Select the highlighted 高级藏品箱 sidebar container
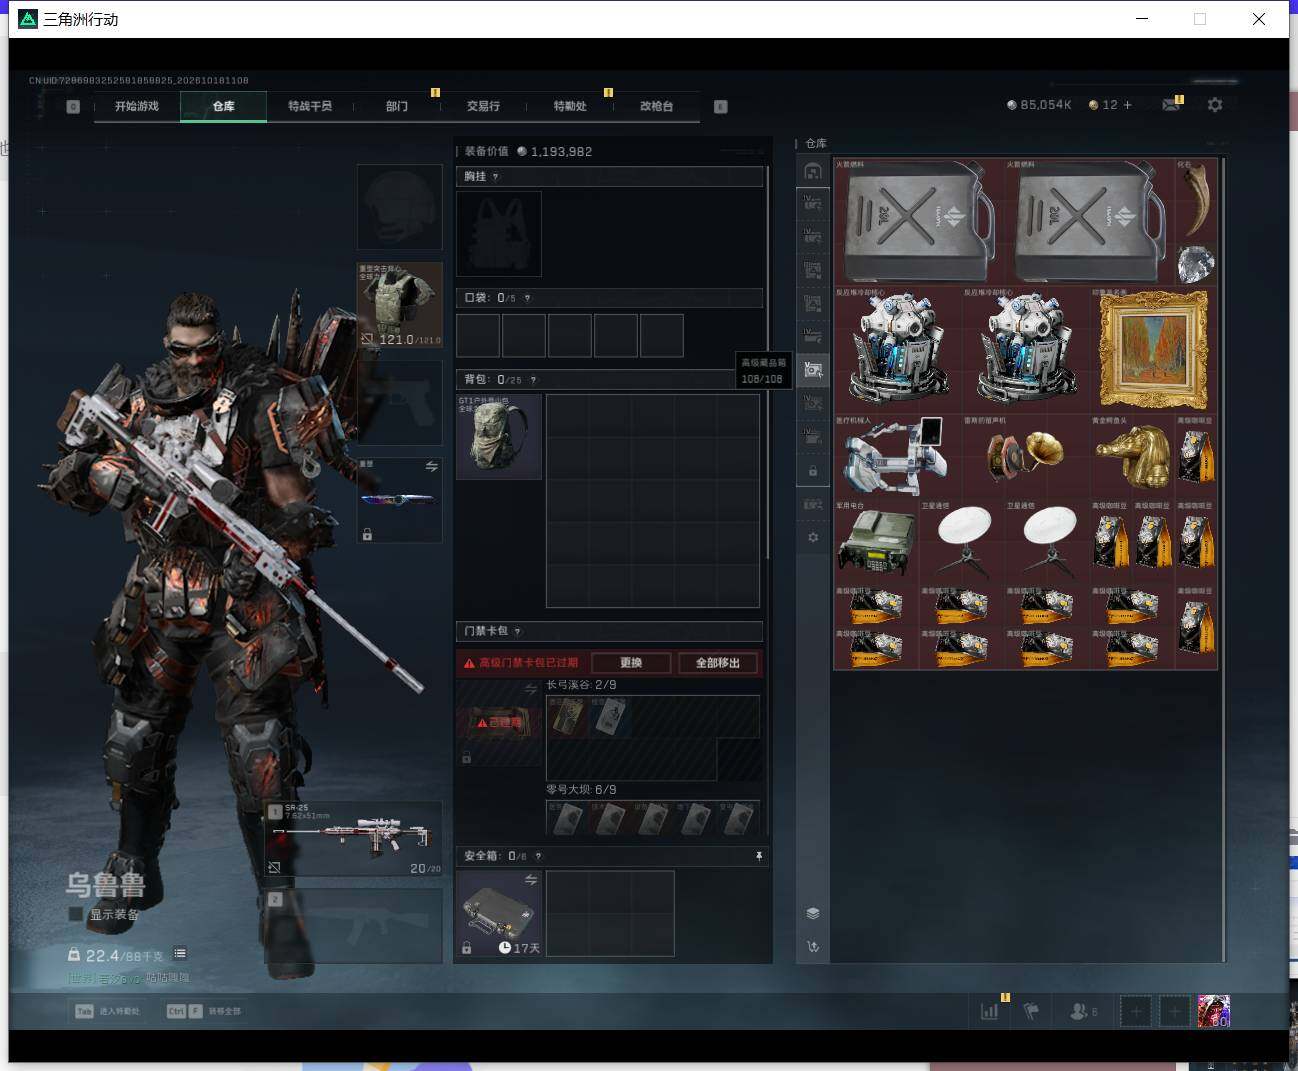This screenshot has width=1298, height=1071. [813, 370]
